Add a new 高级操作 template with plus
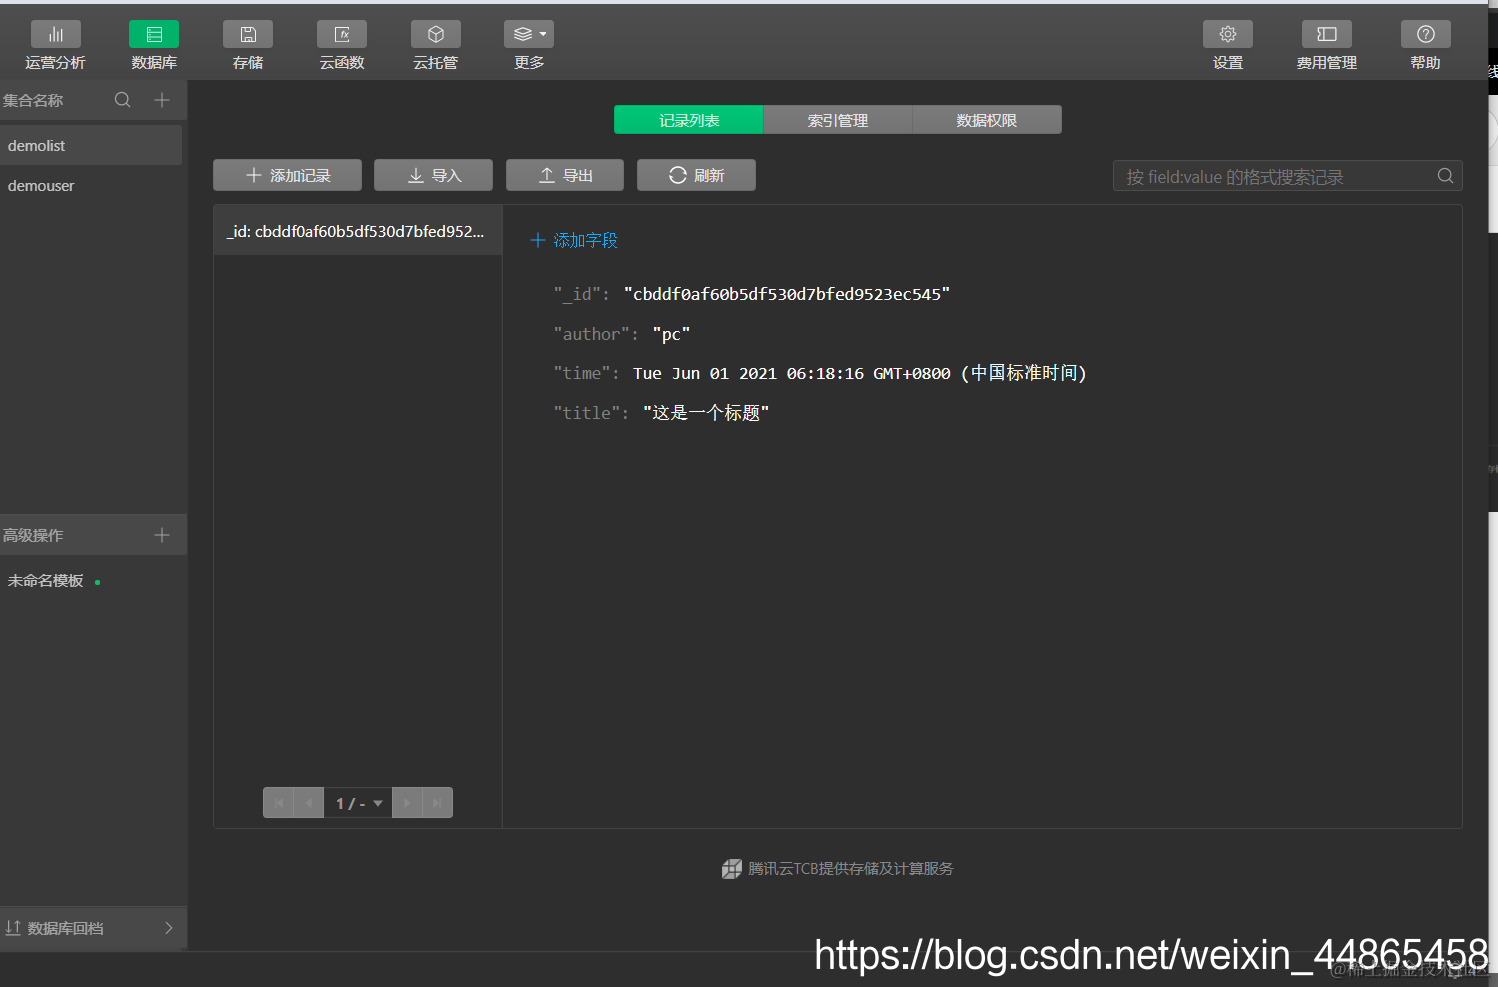Viewport: 1498px width, 987px height. [x=162, y=535]
